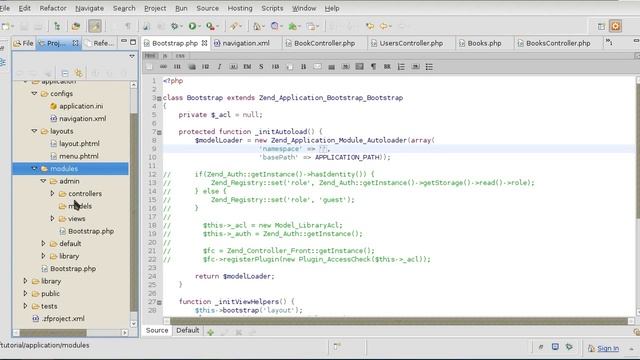Toggle Link with Editor in explorer
Screen dimensions: 640x360
[x=78, y=73]
